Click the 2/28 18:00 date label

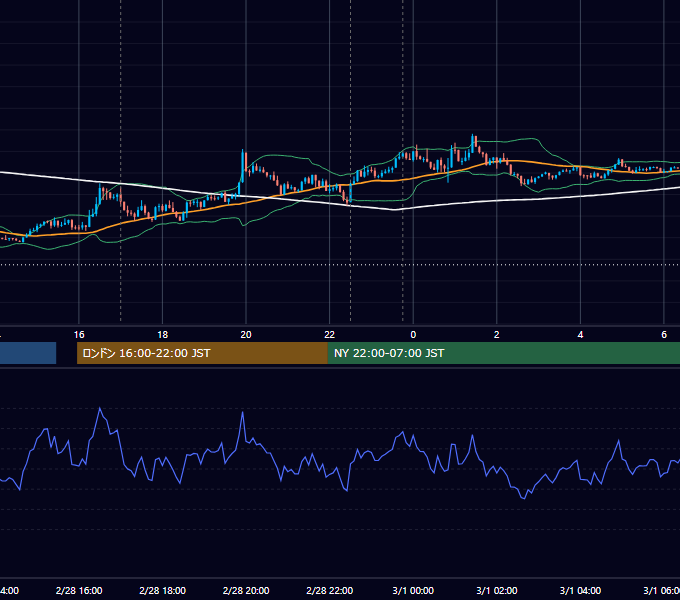click(163, 590)
